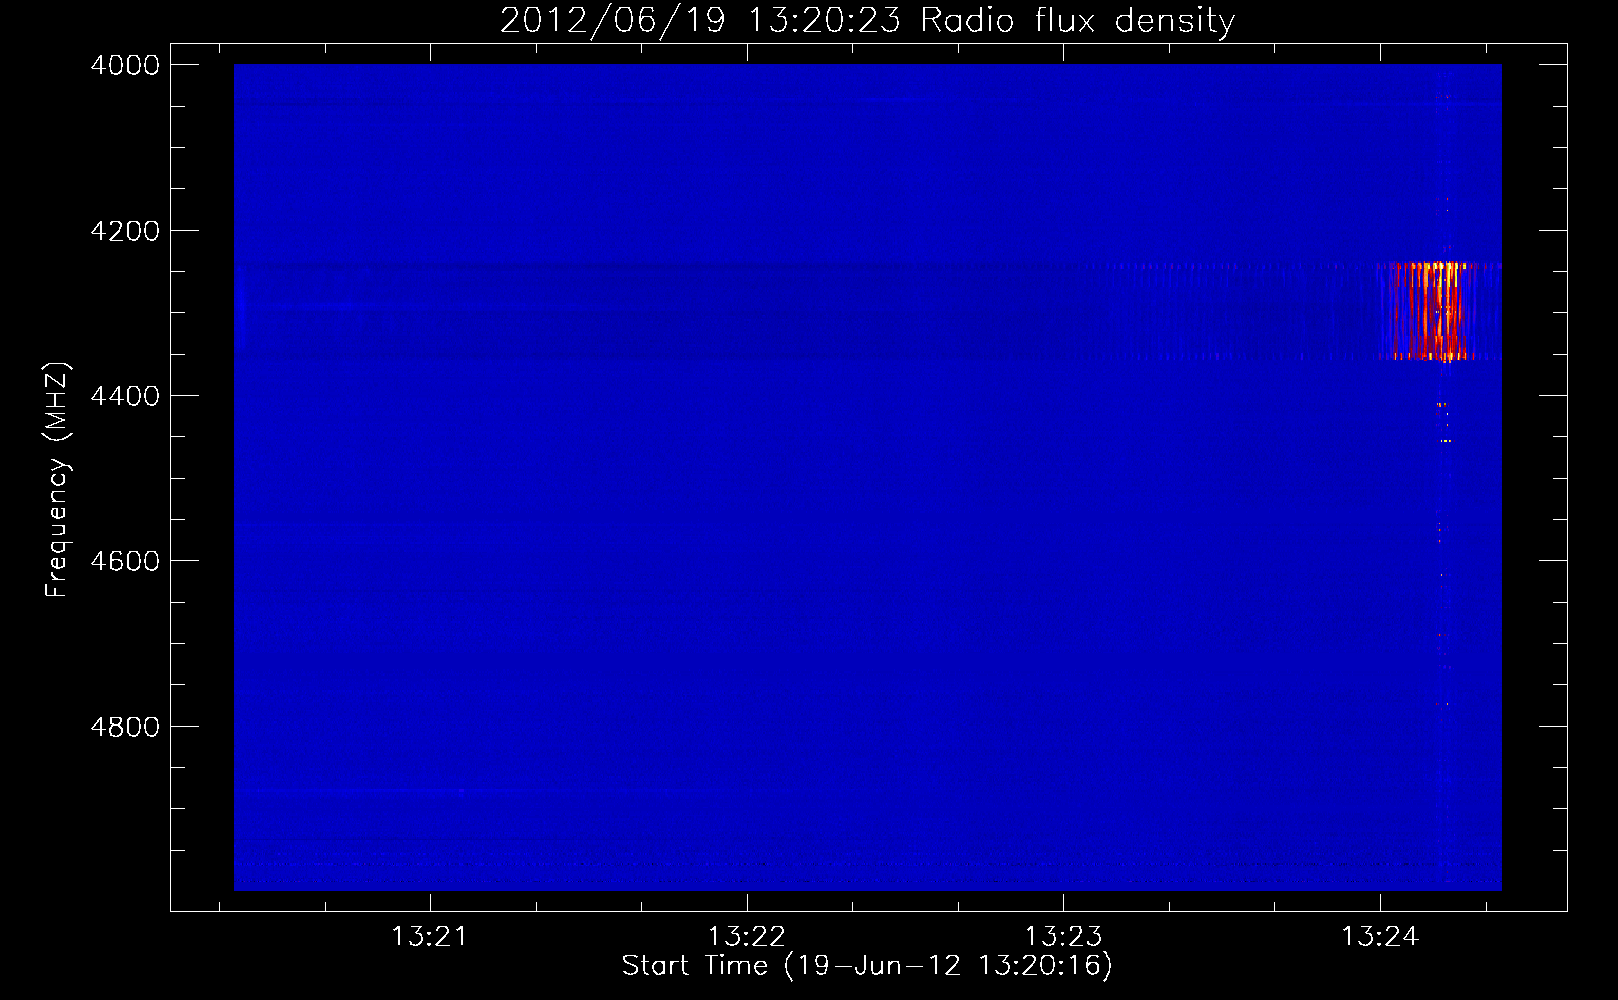Image resolution: width=1618 pixels, height=1000 pixels.
Task: Click the "Frequency (MHZ)" y-axis label
Action: coord(57,480)
